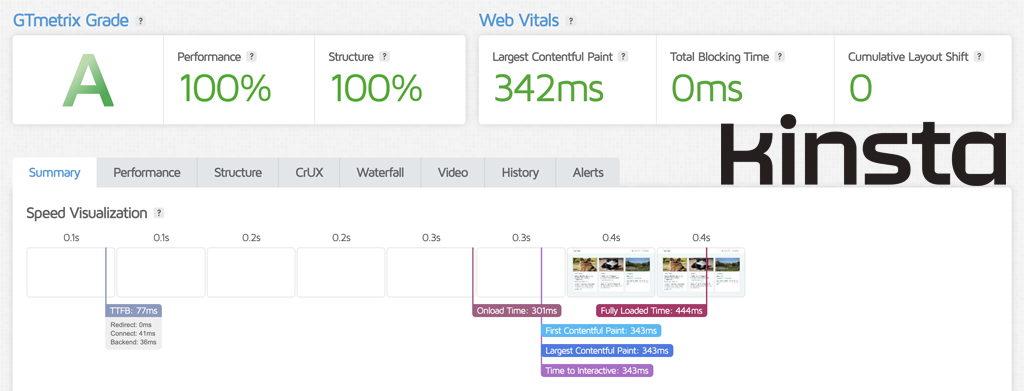Click the Largest Contentful Paint help icon
The image size is (1024, 391).
coord(624,57)
